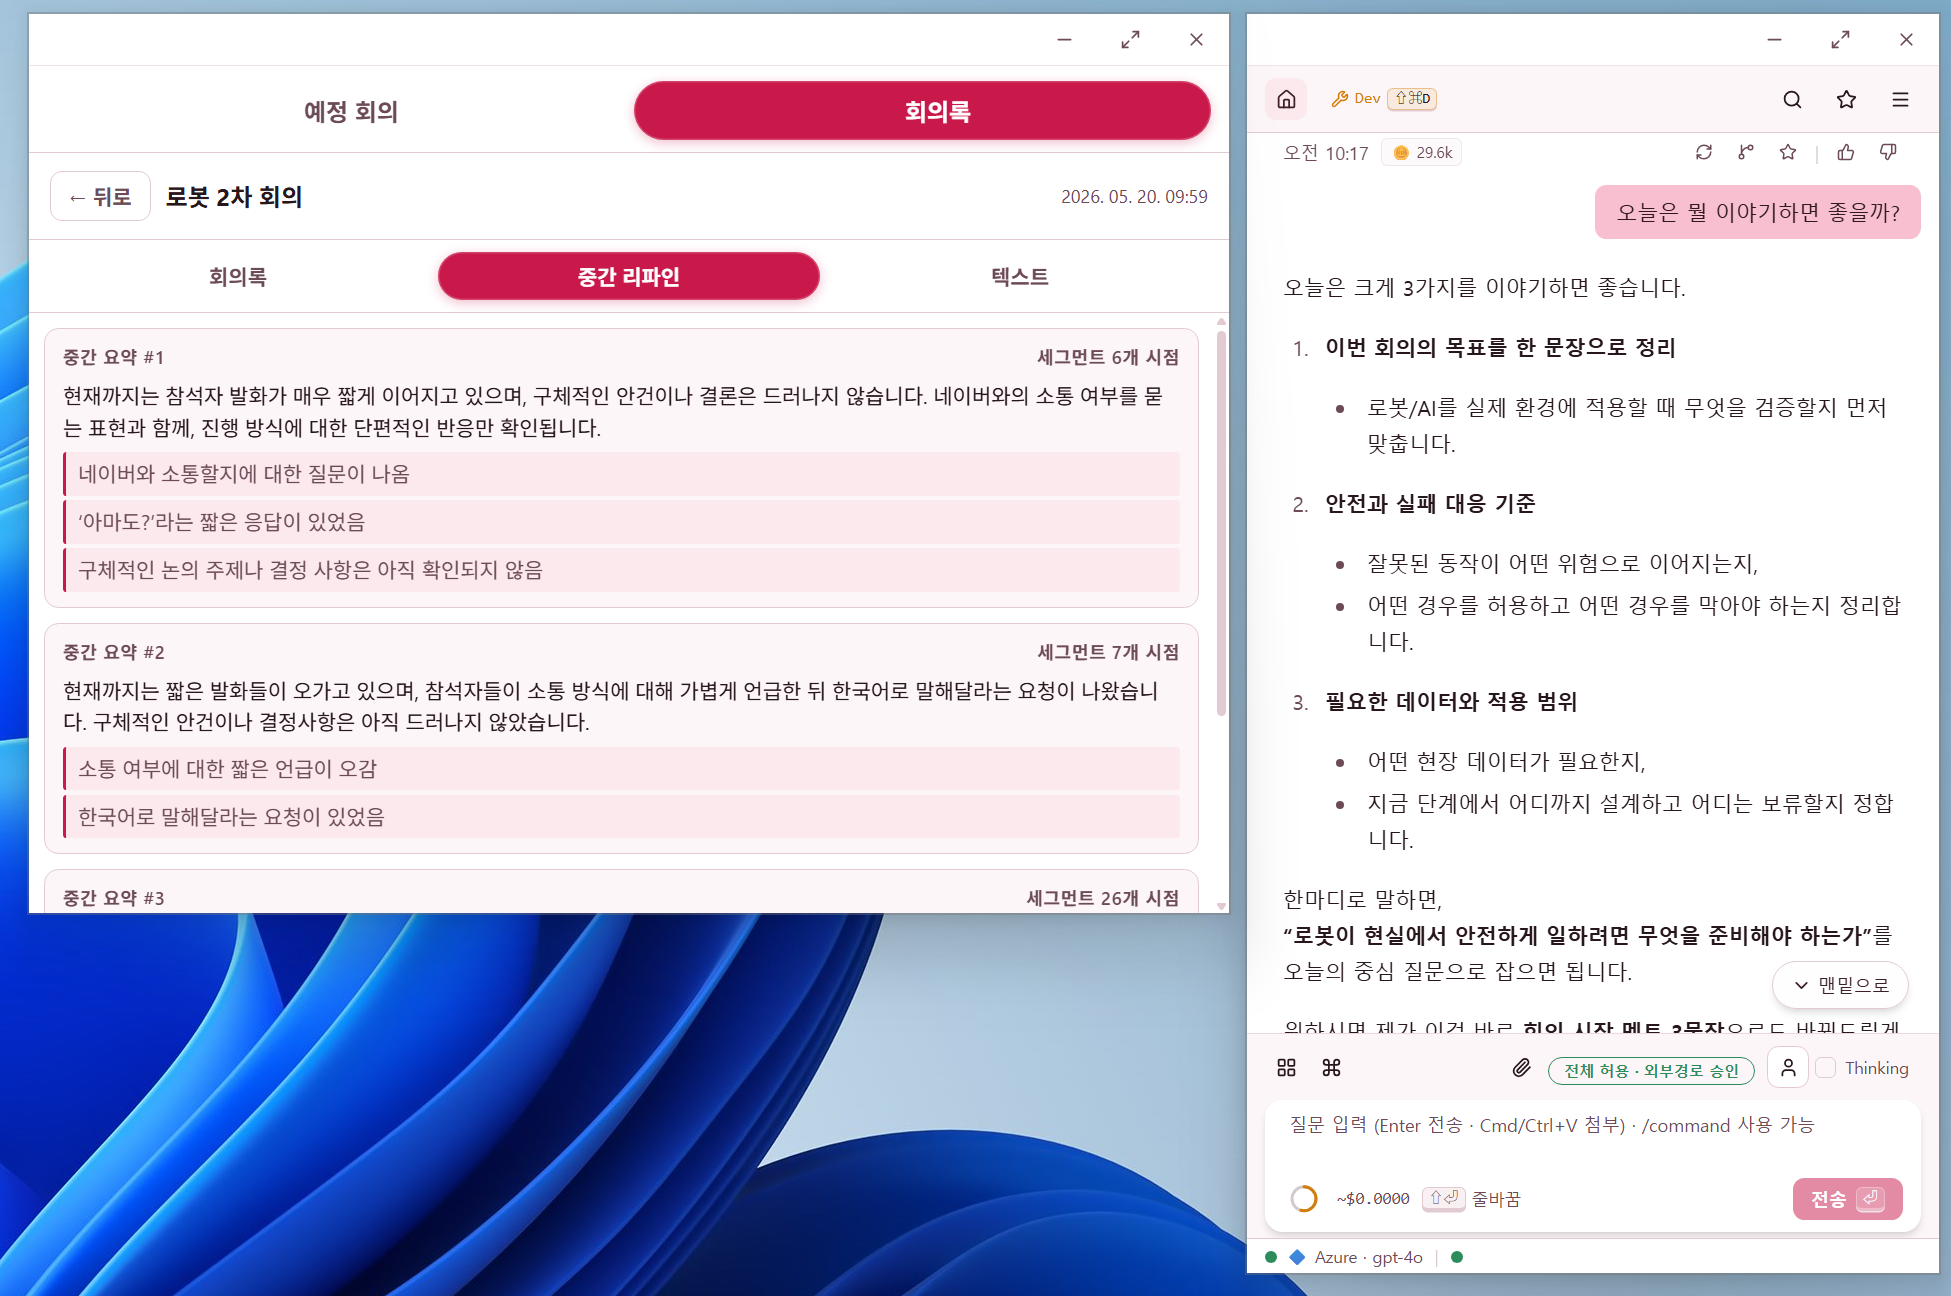Viewport: 1951px width, 1296px height.
Task: Click the 중간 요약 #2 heading
Action: click(113, 652)
